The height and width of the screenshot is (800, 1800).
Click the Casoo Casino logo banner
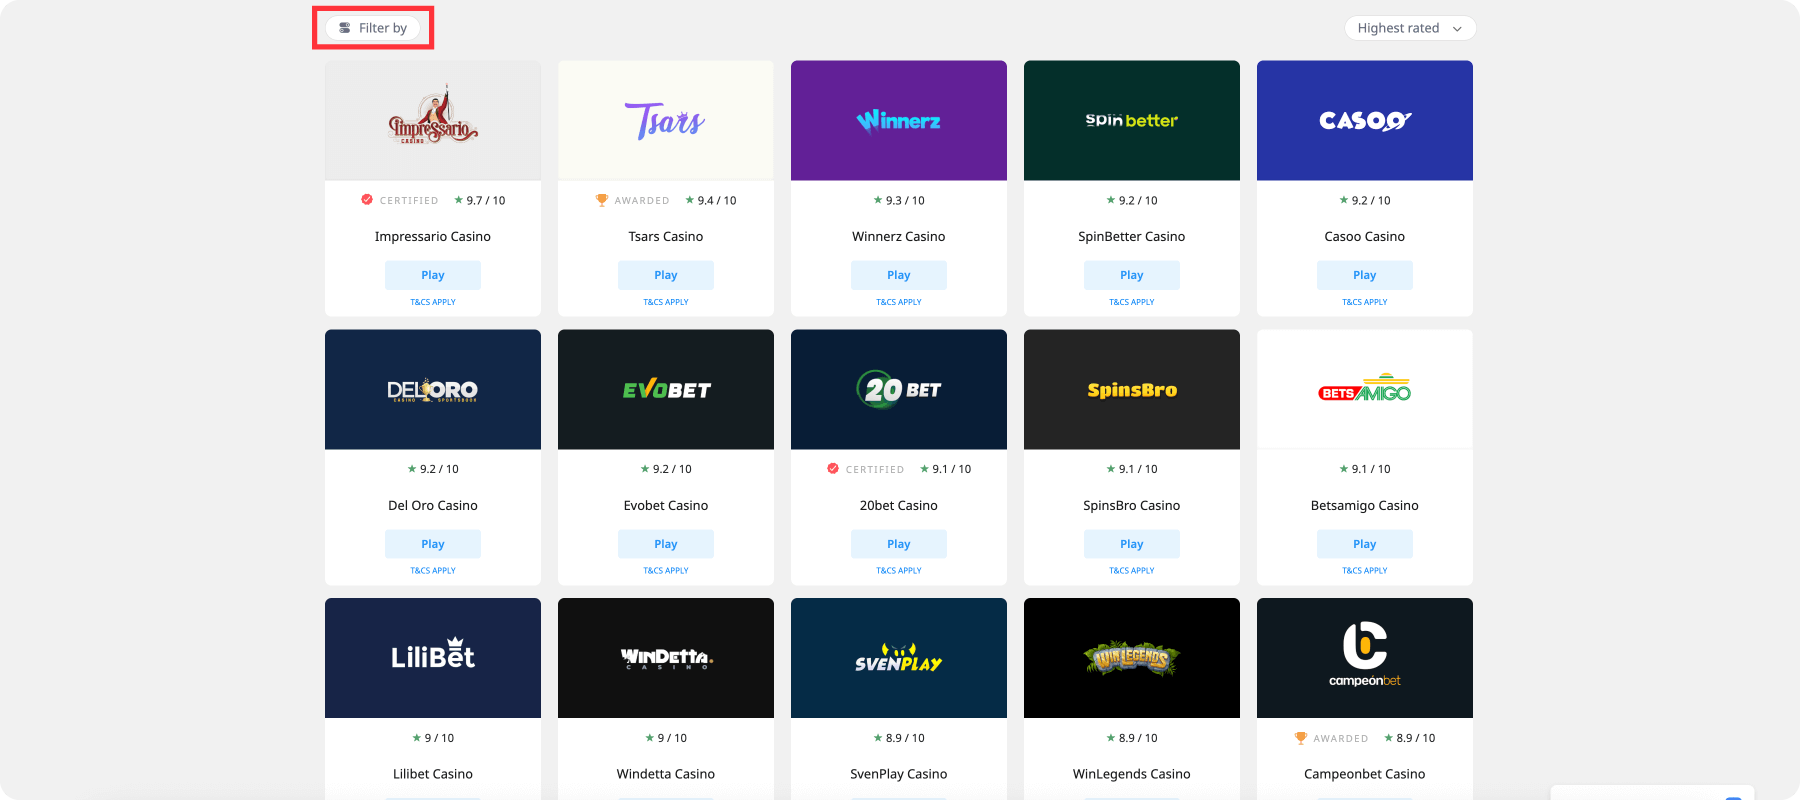pyautogui.click(x=1364, y=121)
